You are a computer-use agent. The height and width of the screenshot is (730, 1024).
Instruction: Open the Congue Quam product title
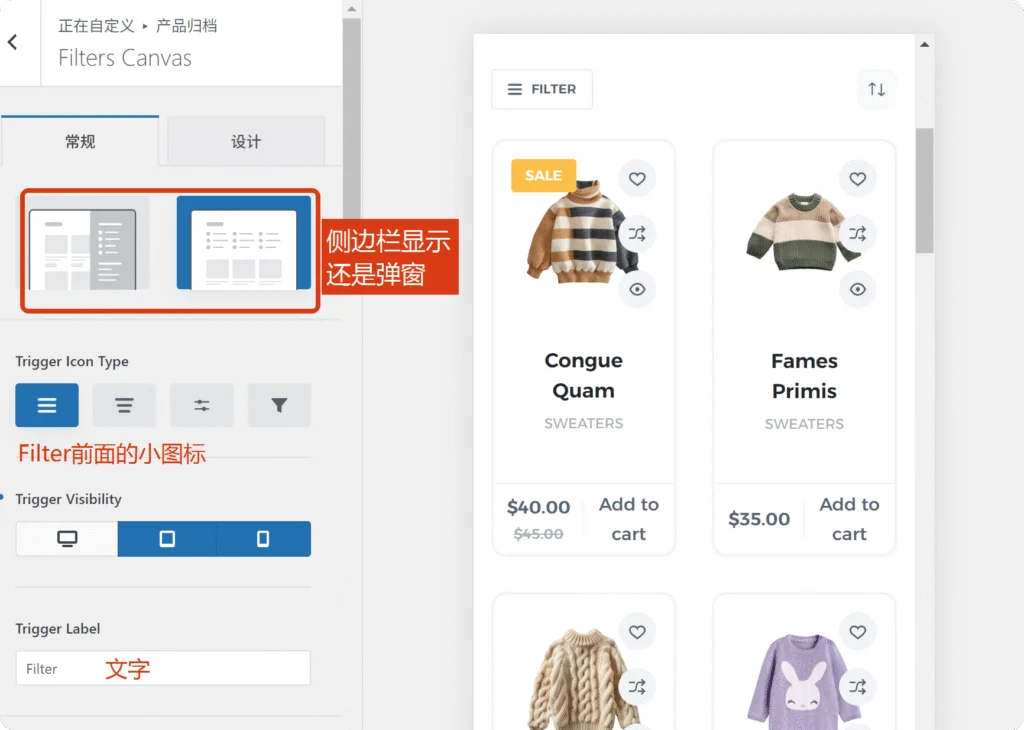[583, 375]
